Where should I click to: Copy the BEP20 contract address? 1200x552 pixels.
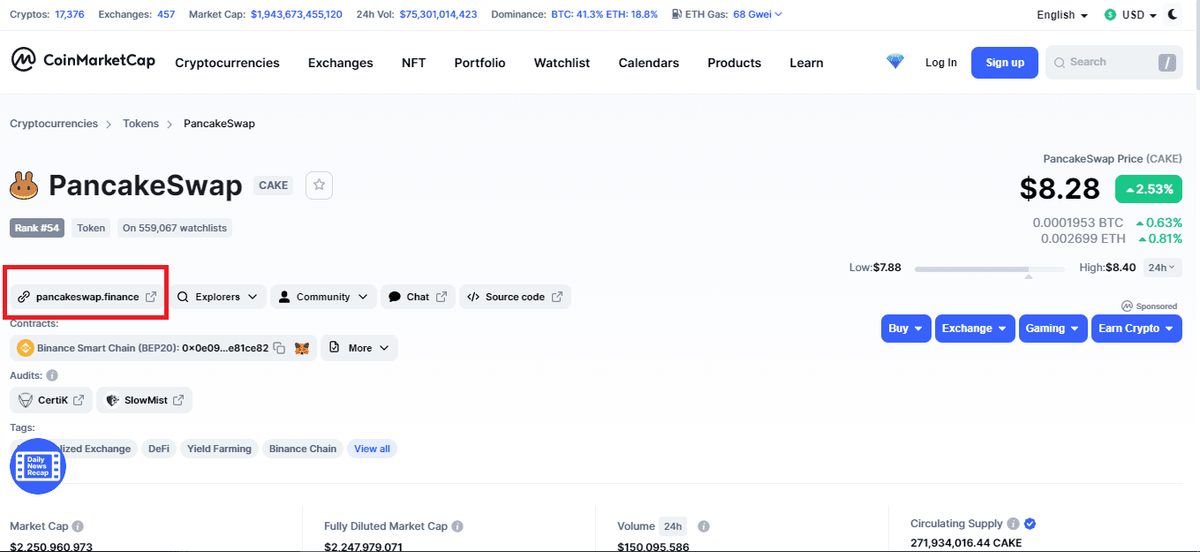tap(279, 348)
